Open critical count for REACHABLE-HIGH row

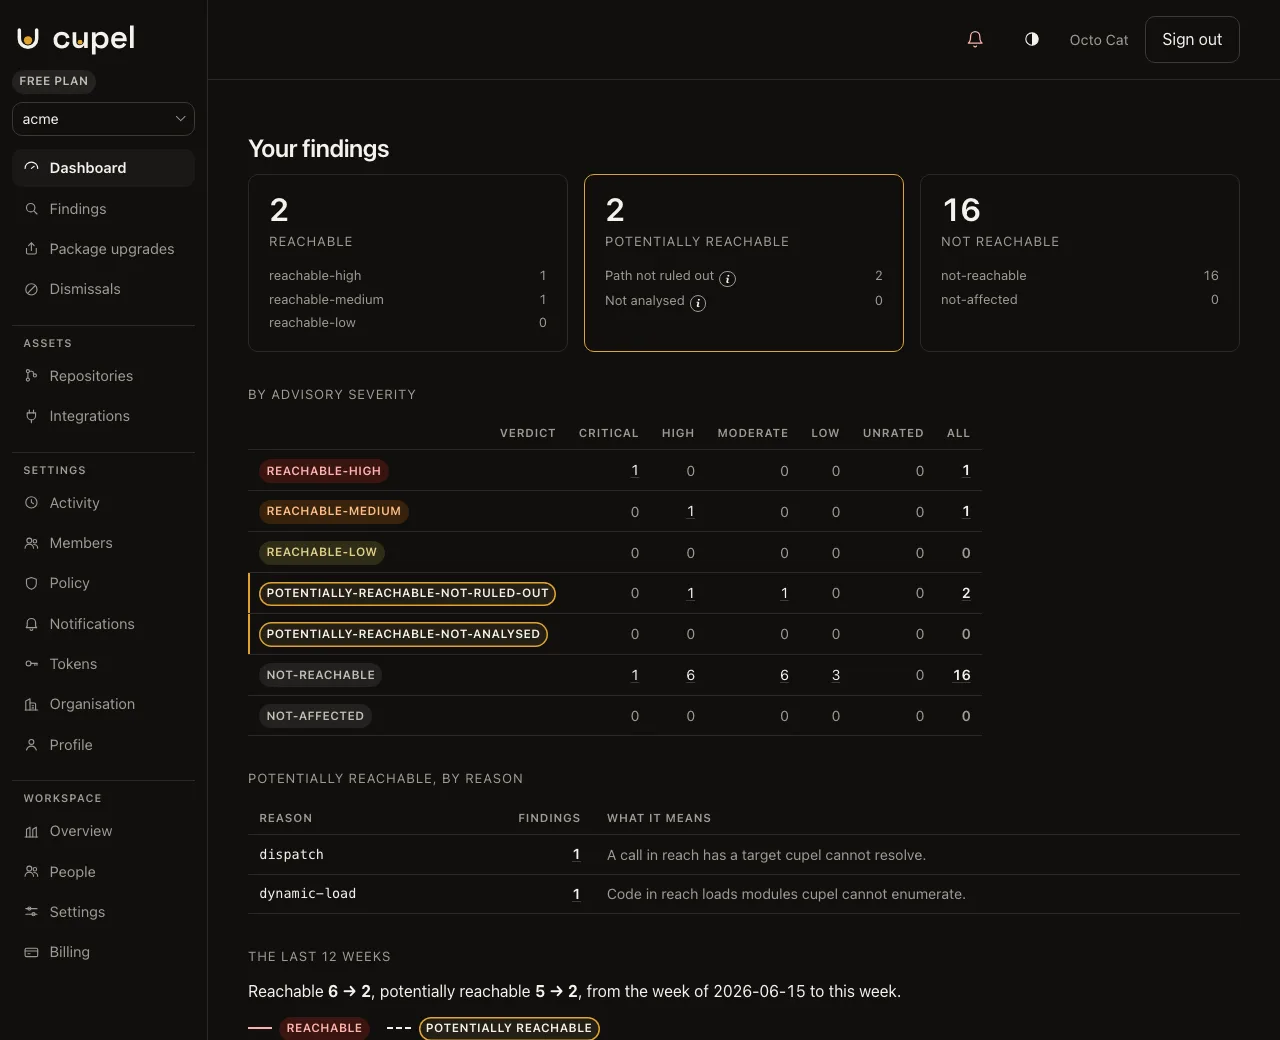(x=635, y=471)
